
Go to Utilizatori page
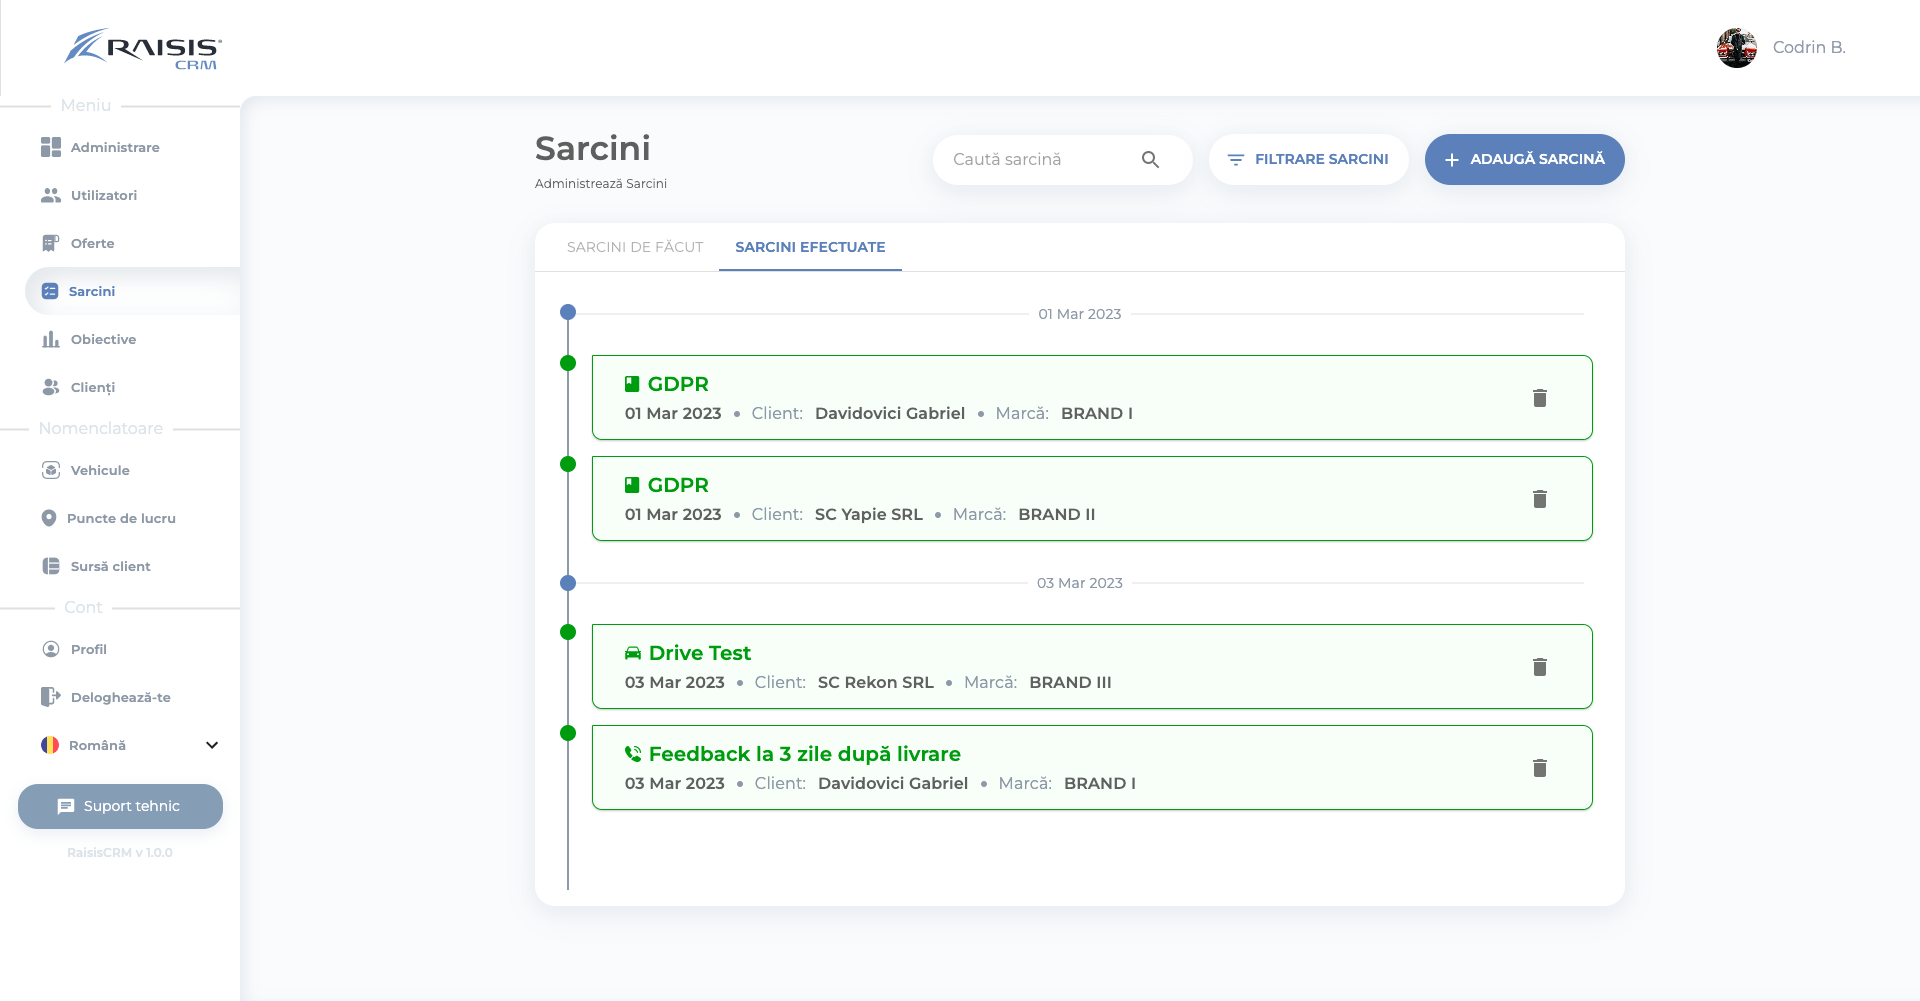coord(103,195)
